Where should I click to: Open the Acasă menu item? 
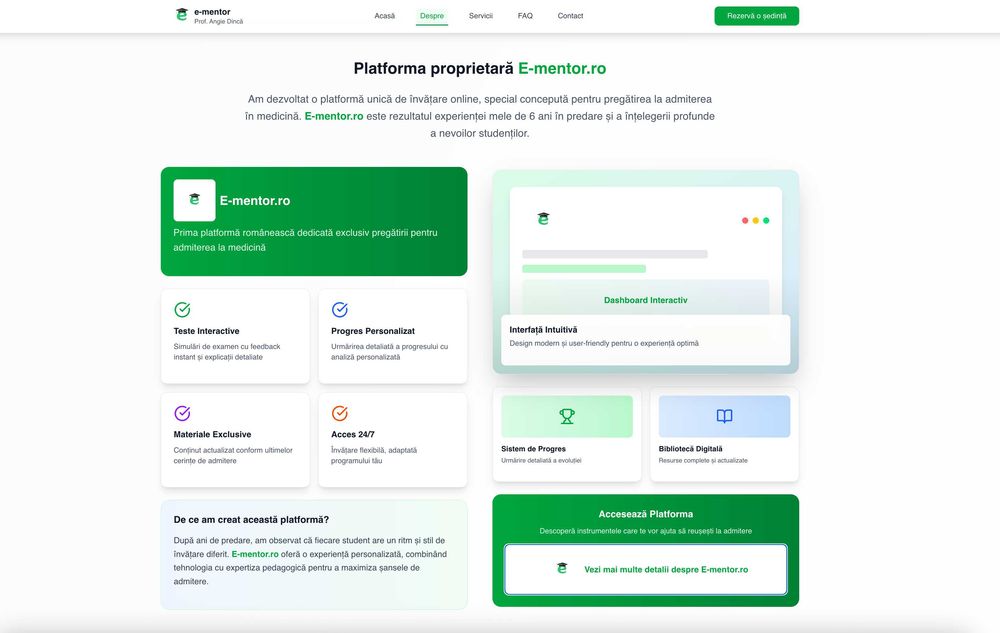click(x=385, y=16)
